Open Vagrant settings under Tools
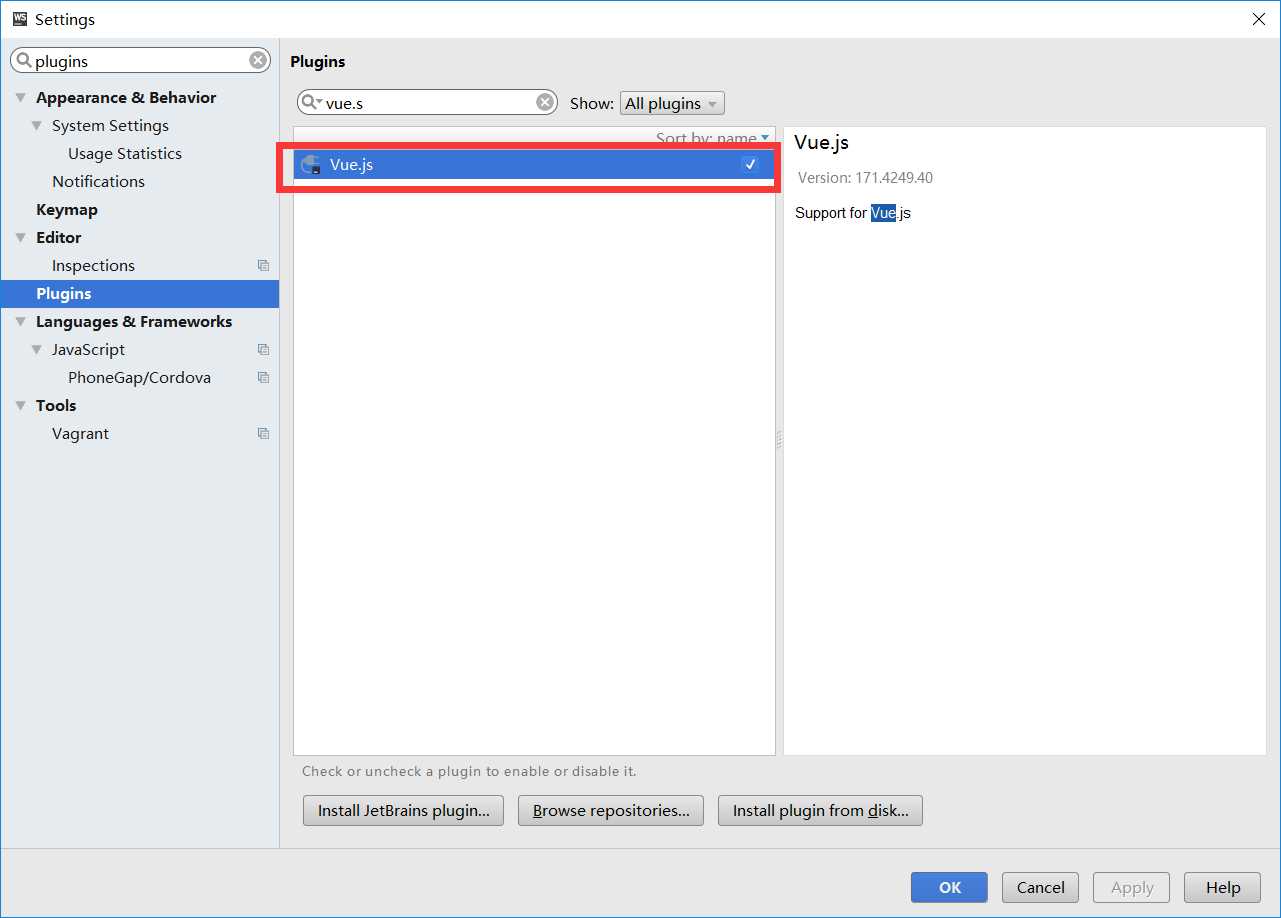The width and height of the screenshot is (1281, 918). [x=80, y=434]
